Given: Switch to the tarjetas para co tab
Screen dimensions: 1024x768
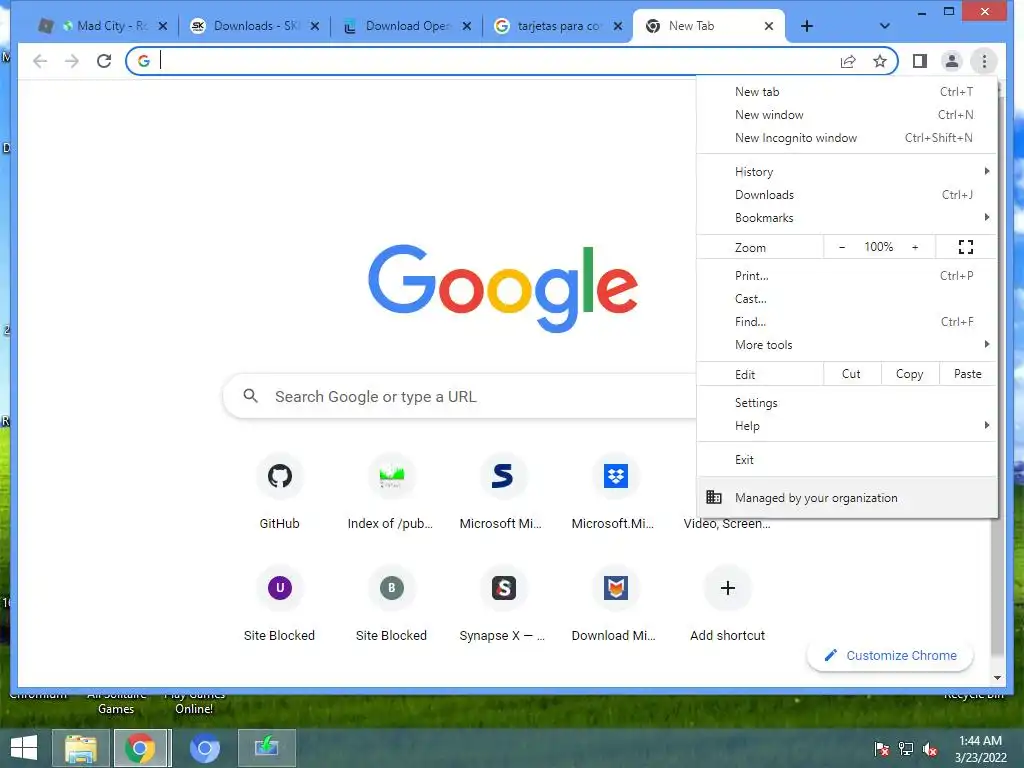Looking at the screenshot, I should (558, 26).
